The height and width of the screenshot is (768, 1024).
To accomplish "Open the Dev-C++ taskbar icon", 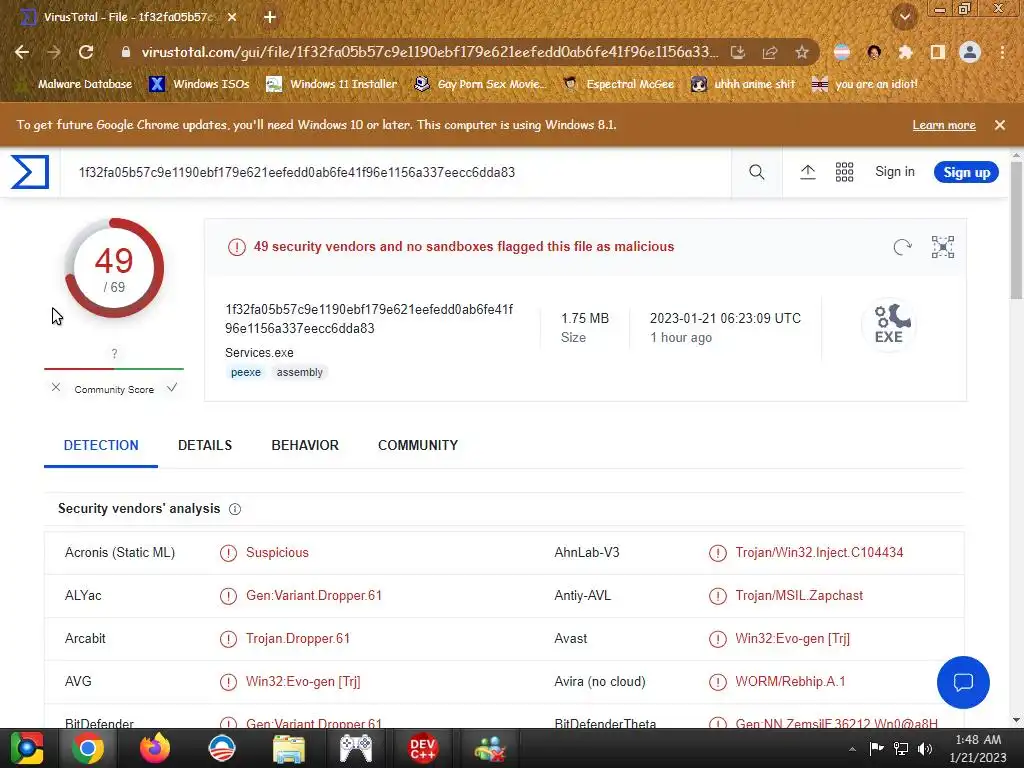I will (423, 748).
